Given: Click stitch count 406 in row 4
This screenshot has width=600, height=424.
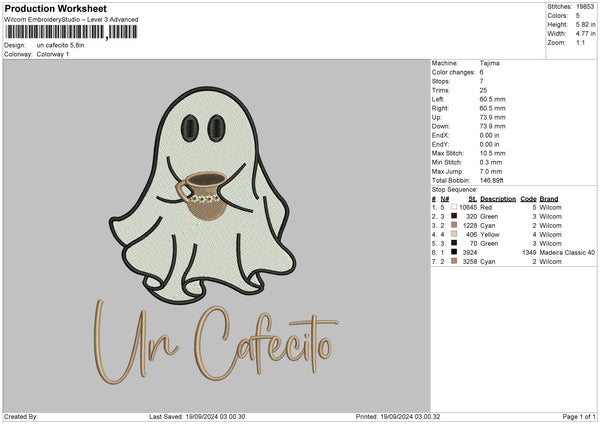Looking at the screenshot, I should [471, 235].
